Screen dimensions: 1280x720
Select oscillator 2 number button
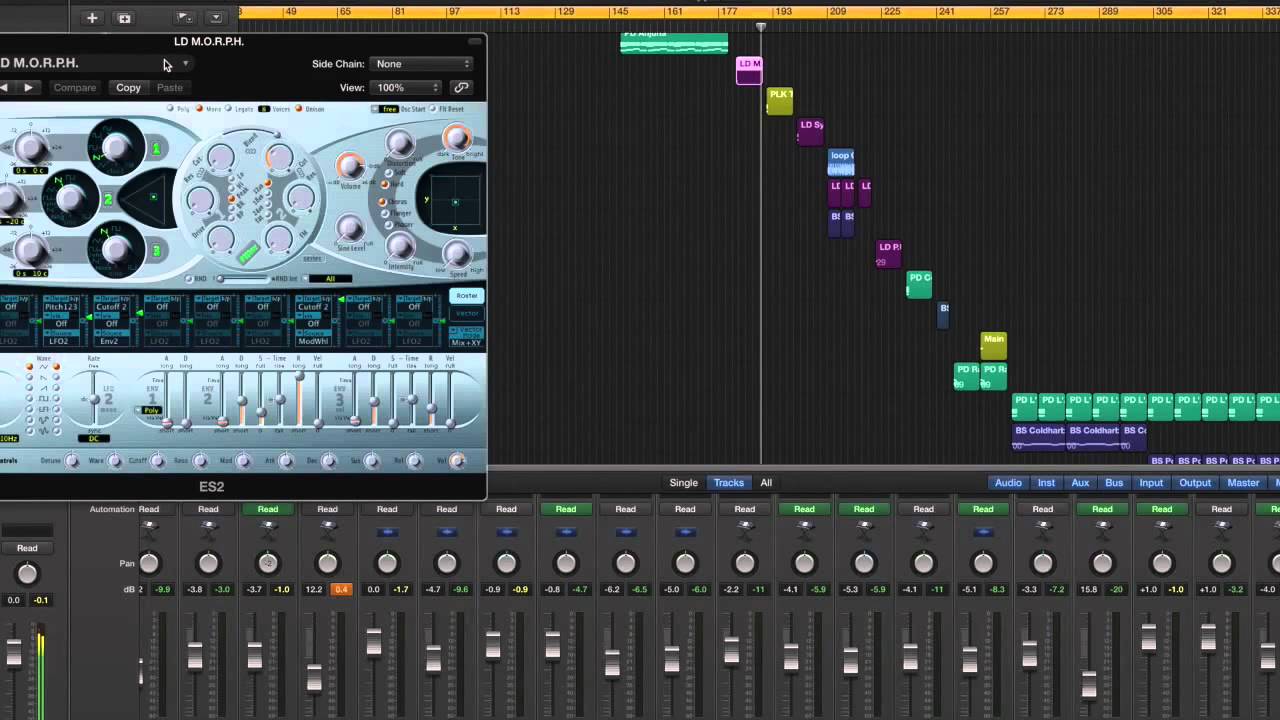pos(108,199)
